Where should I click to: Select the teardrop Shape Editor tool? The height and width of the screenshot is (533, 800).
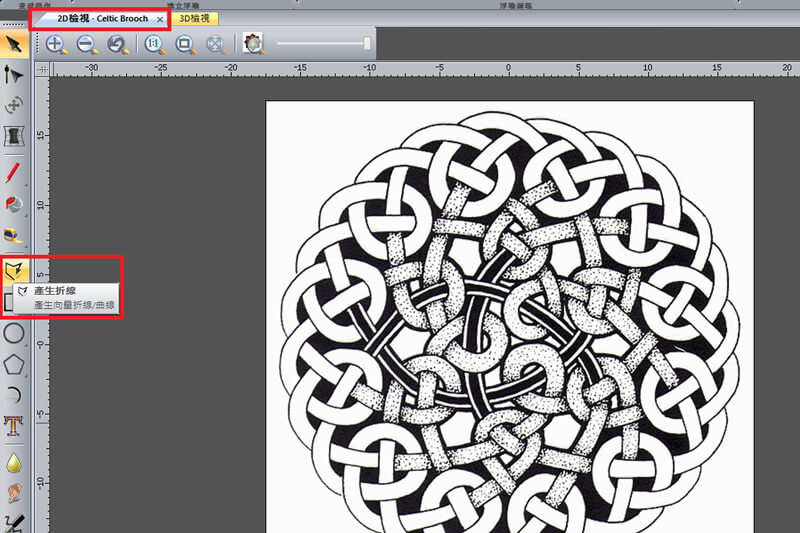coord(14,463)
